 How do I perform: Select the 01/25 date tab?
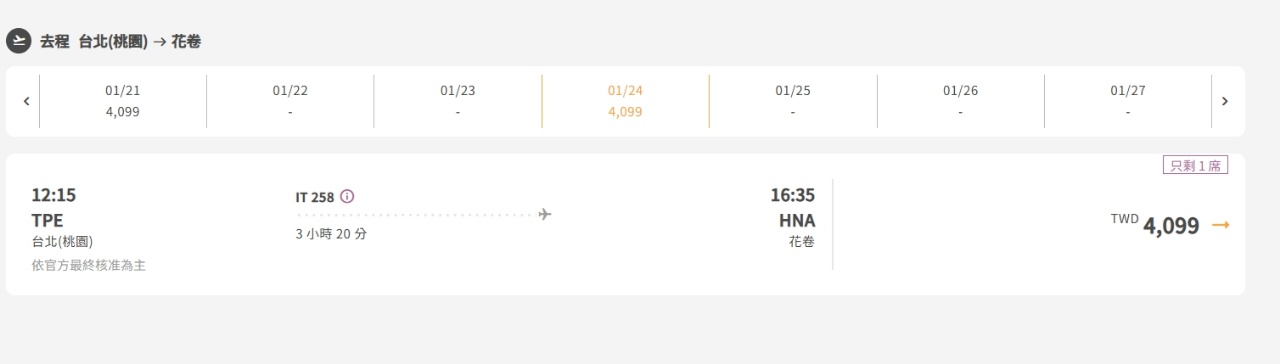point(793,101)
